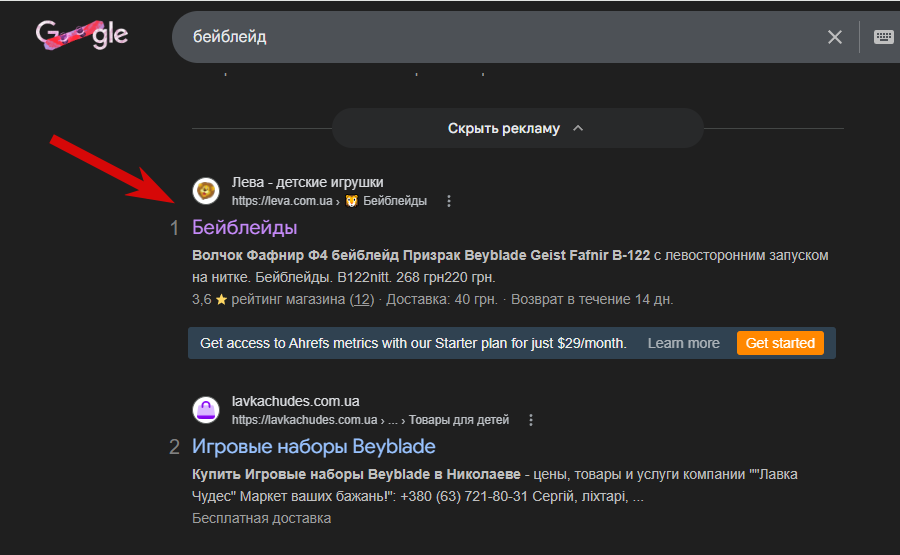
Task: Click the "Товары для детей" breadcrumb
Action: tap(459, 420)
